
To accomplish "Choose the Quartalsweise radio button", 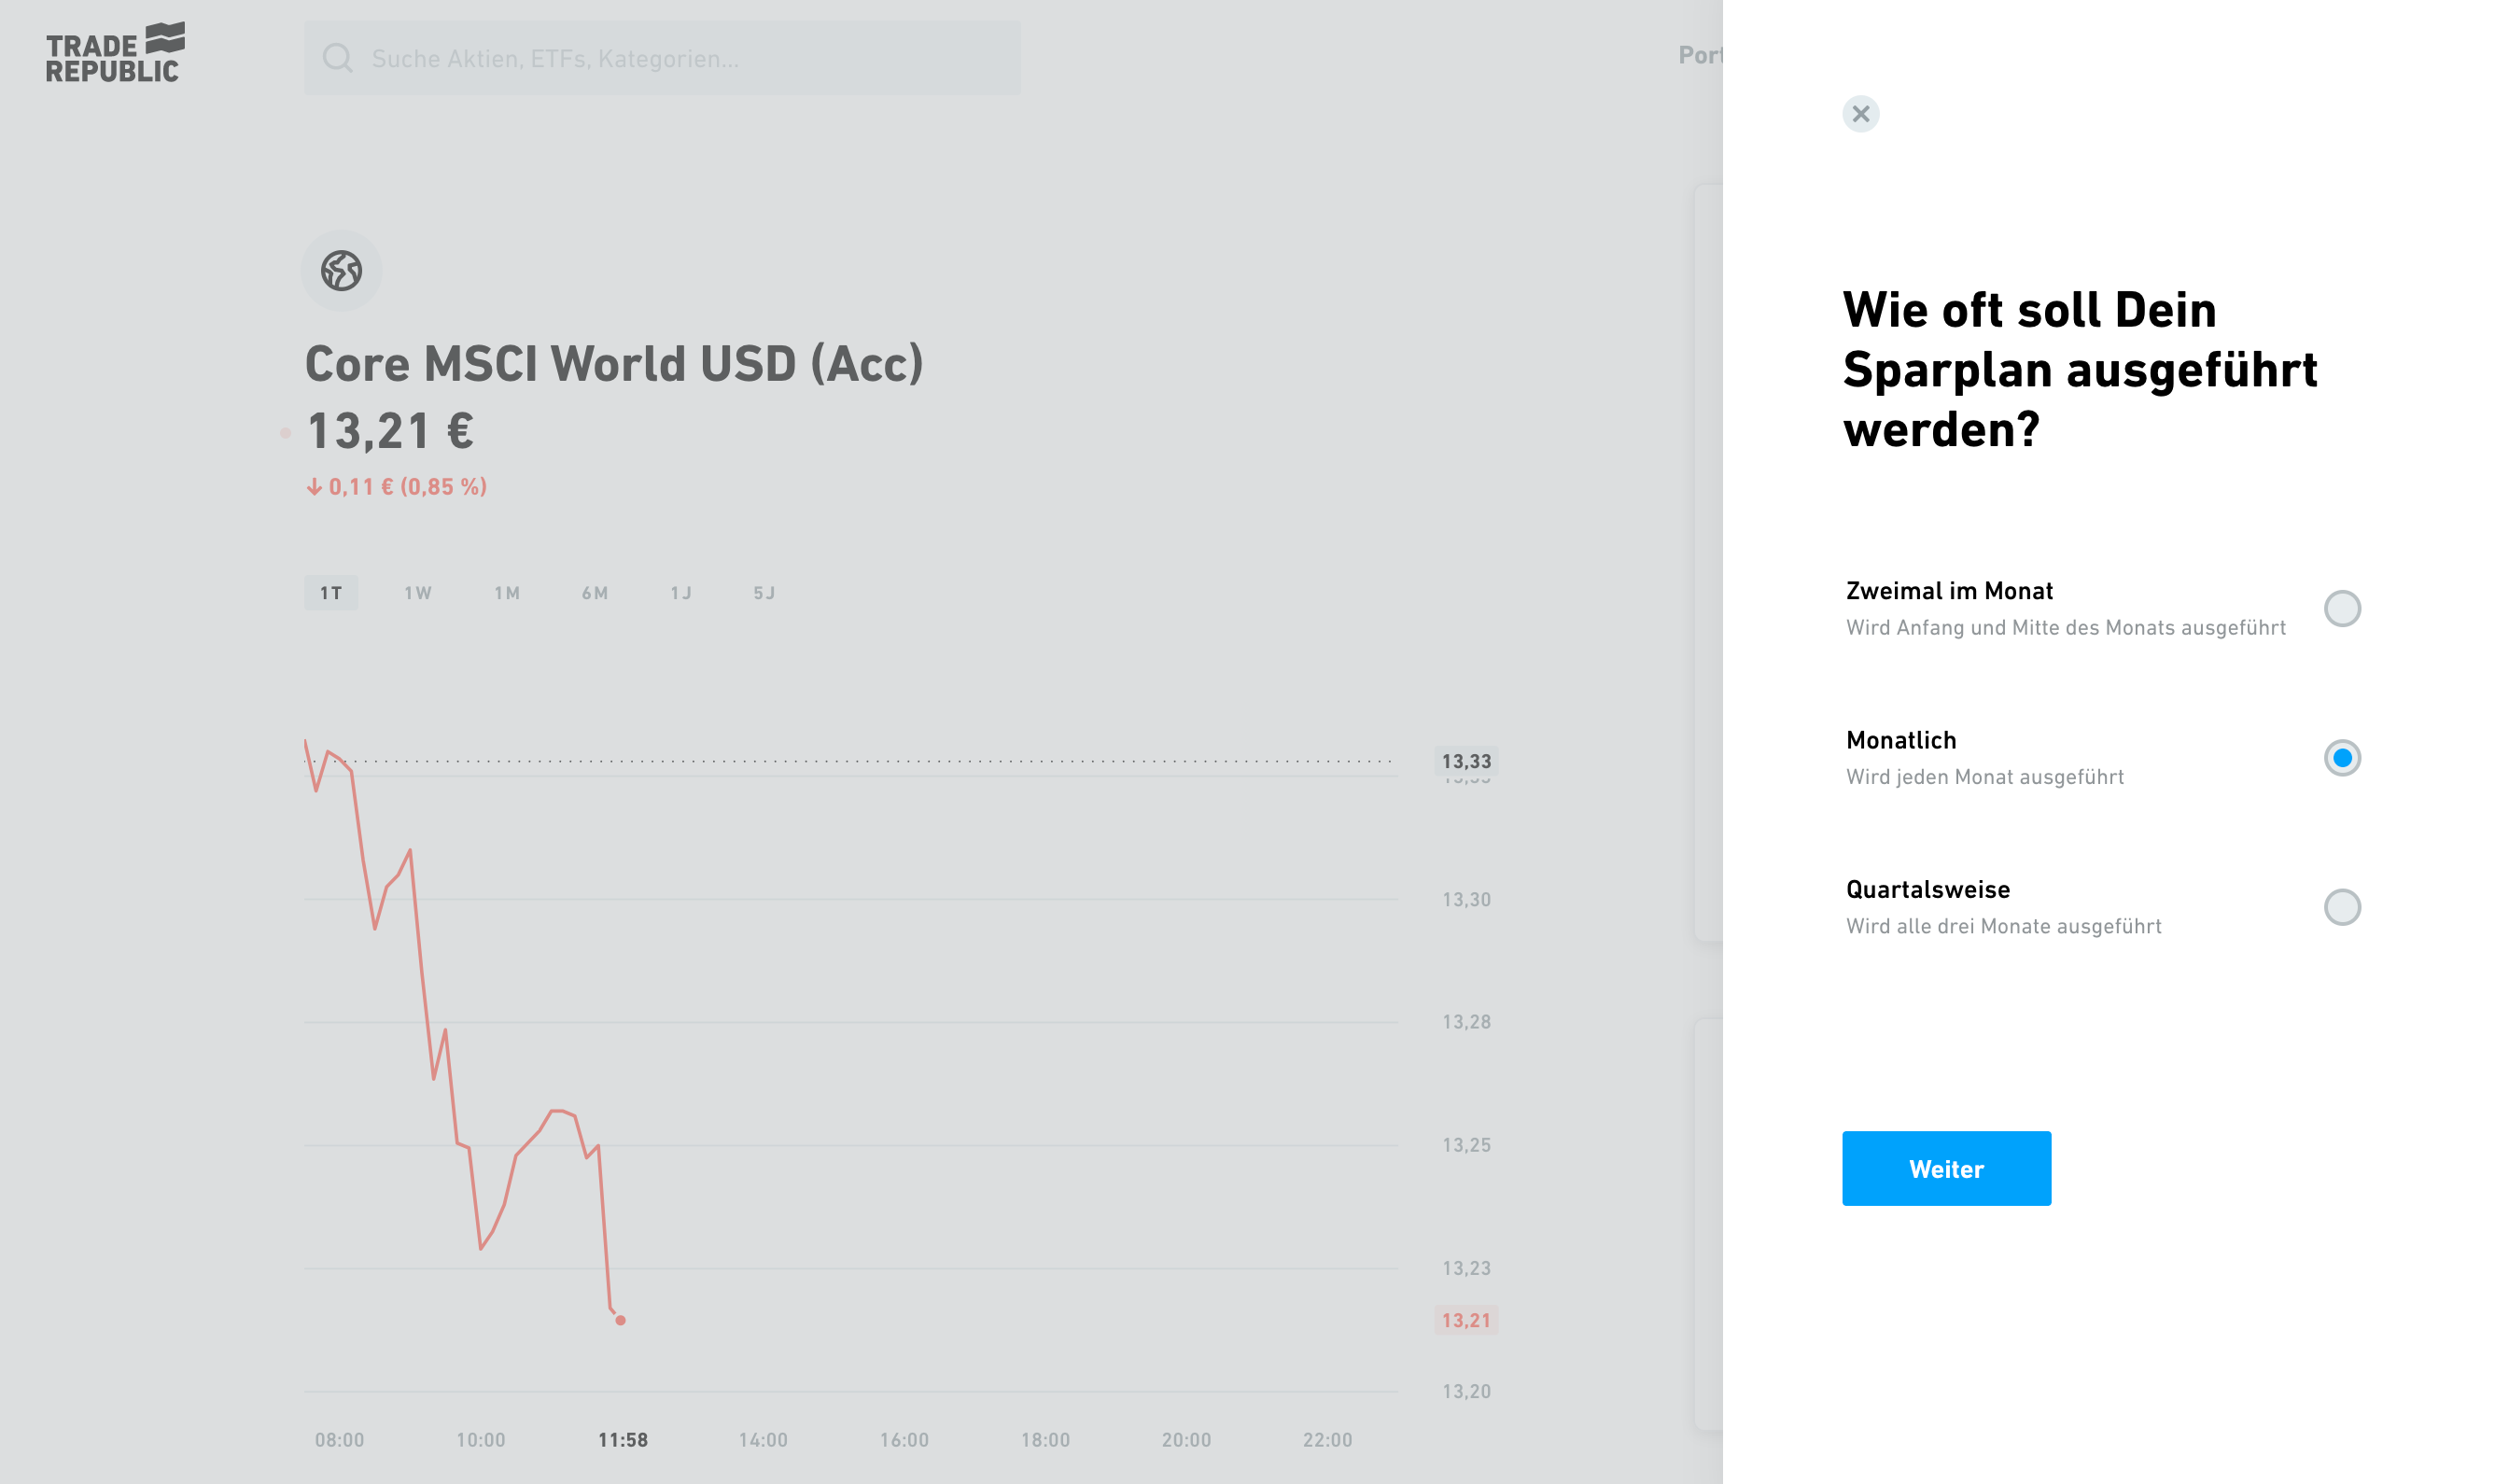I will 2341,907.
